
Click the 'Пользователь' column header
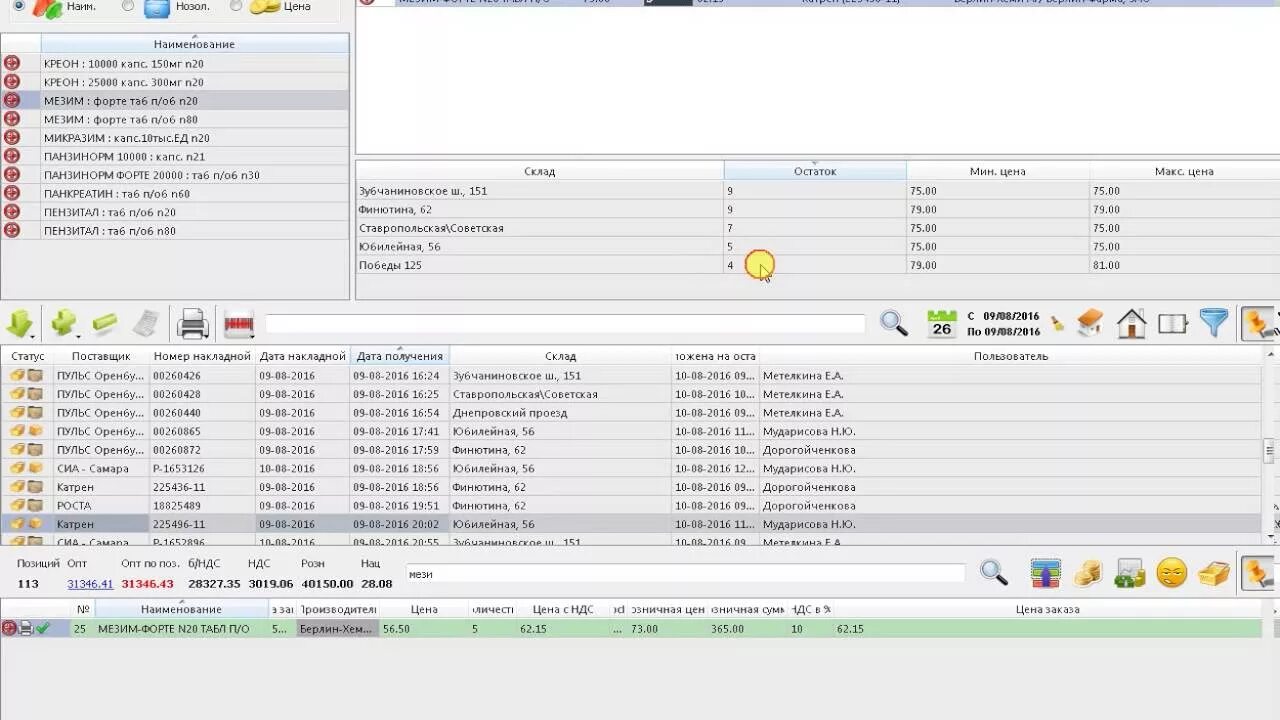coord(1010,356)
